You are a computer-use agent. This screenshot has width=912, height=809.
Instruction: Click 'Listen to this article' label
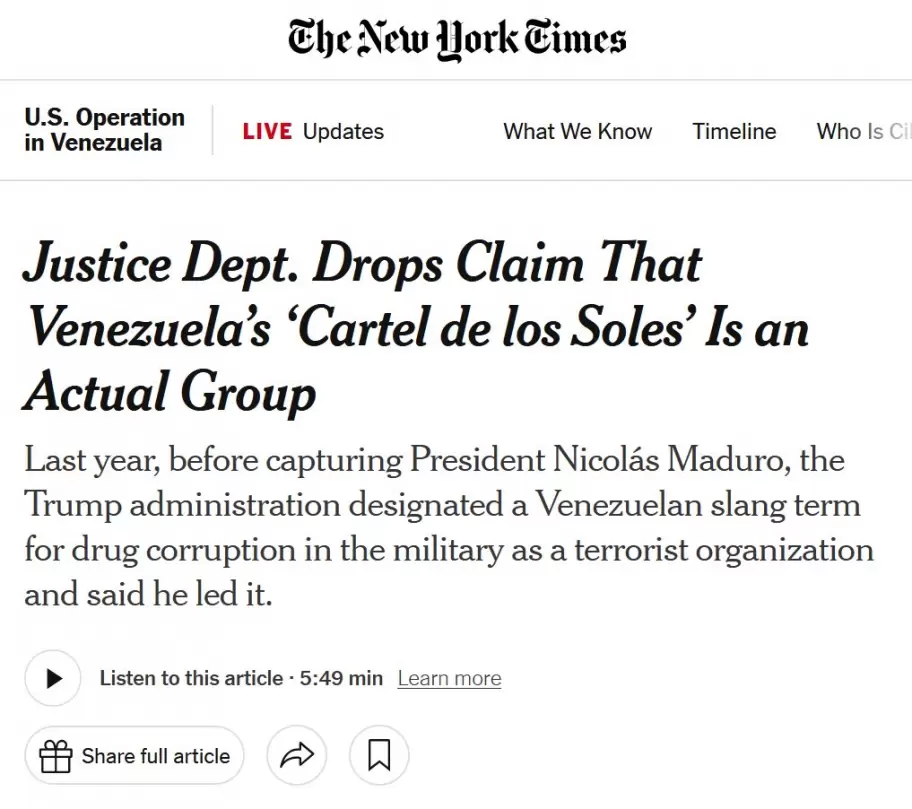click(x=190, y=678)
